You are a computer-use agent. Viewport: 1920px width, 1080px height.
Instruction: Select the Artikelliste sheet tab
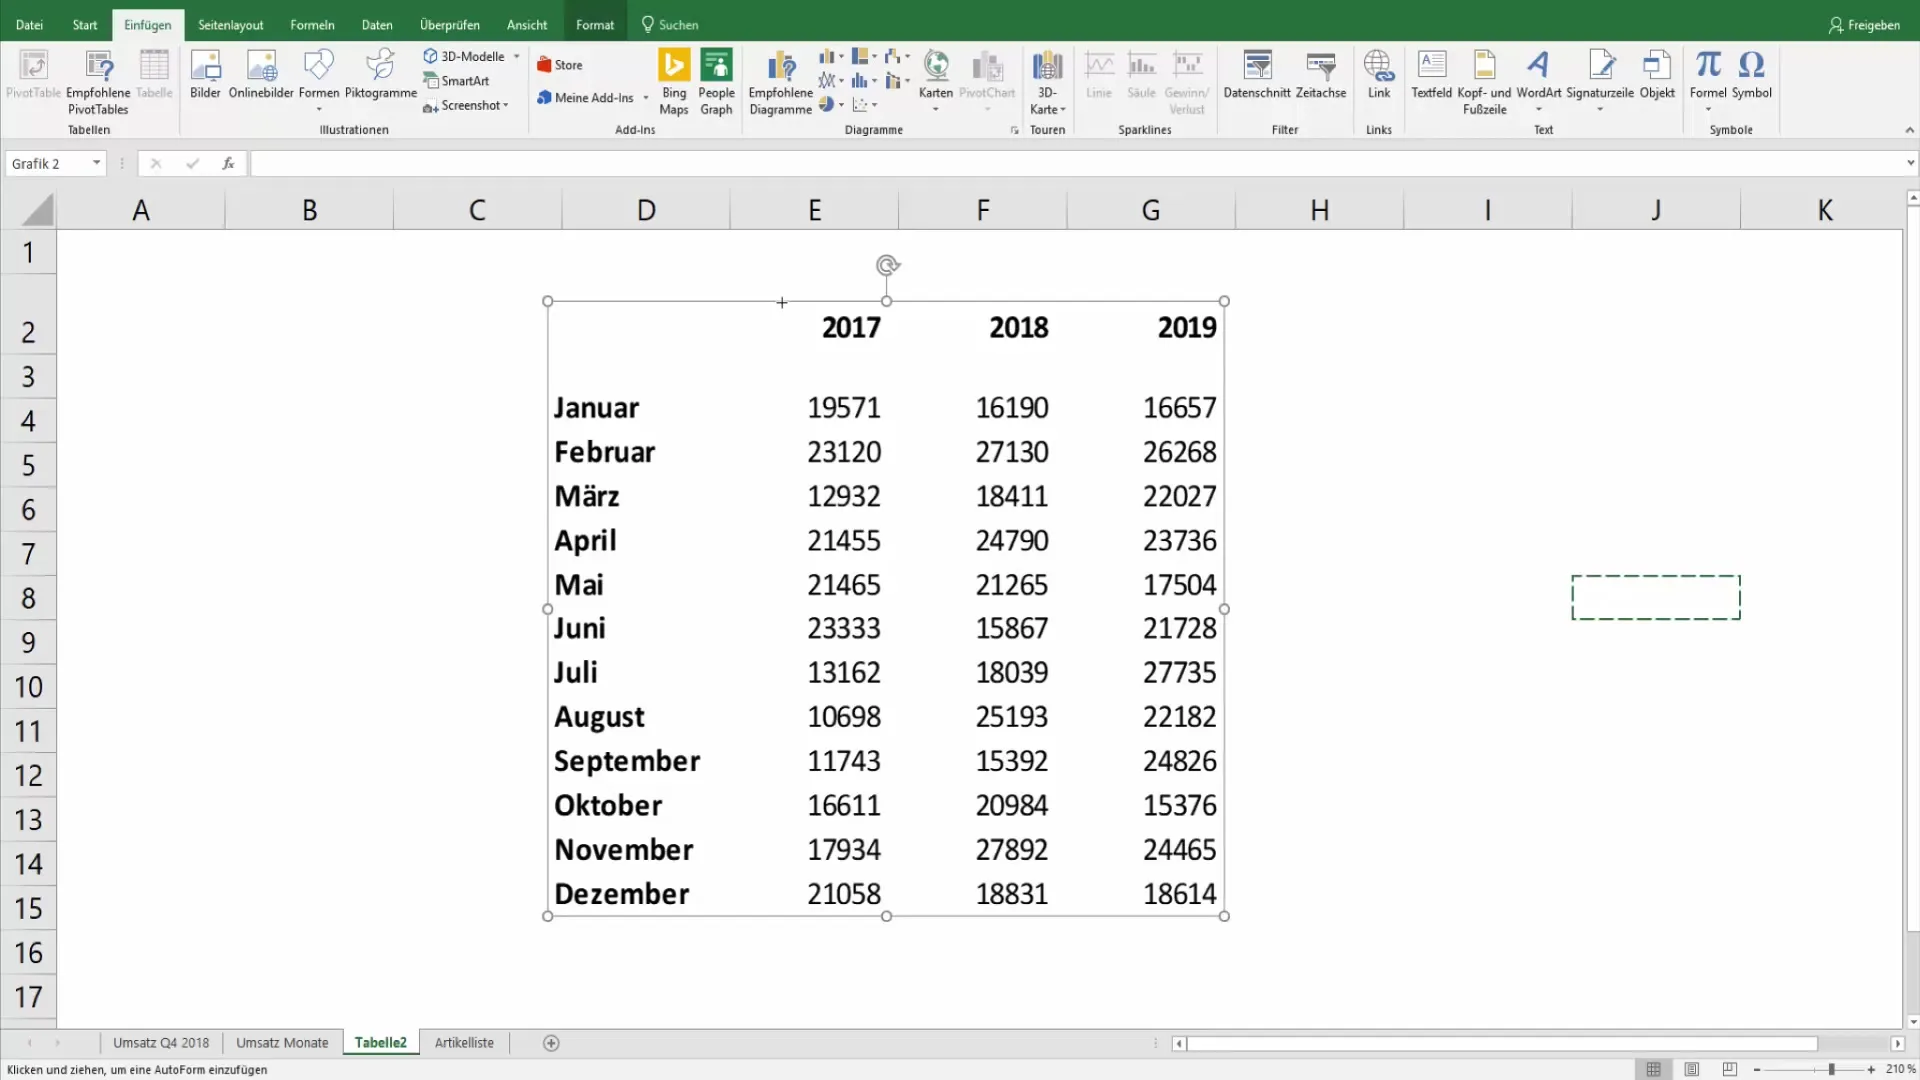pos(463,1042)
